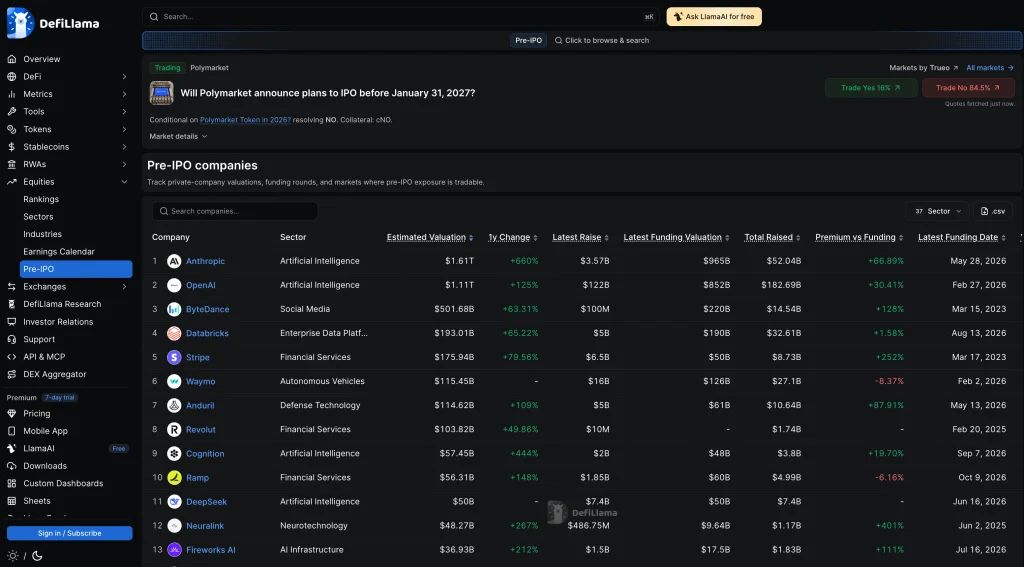Expand Market details section

[x=178, y=137]
